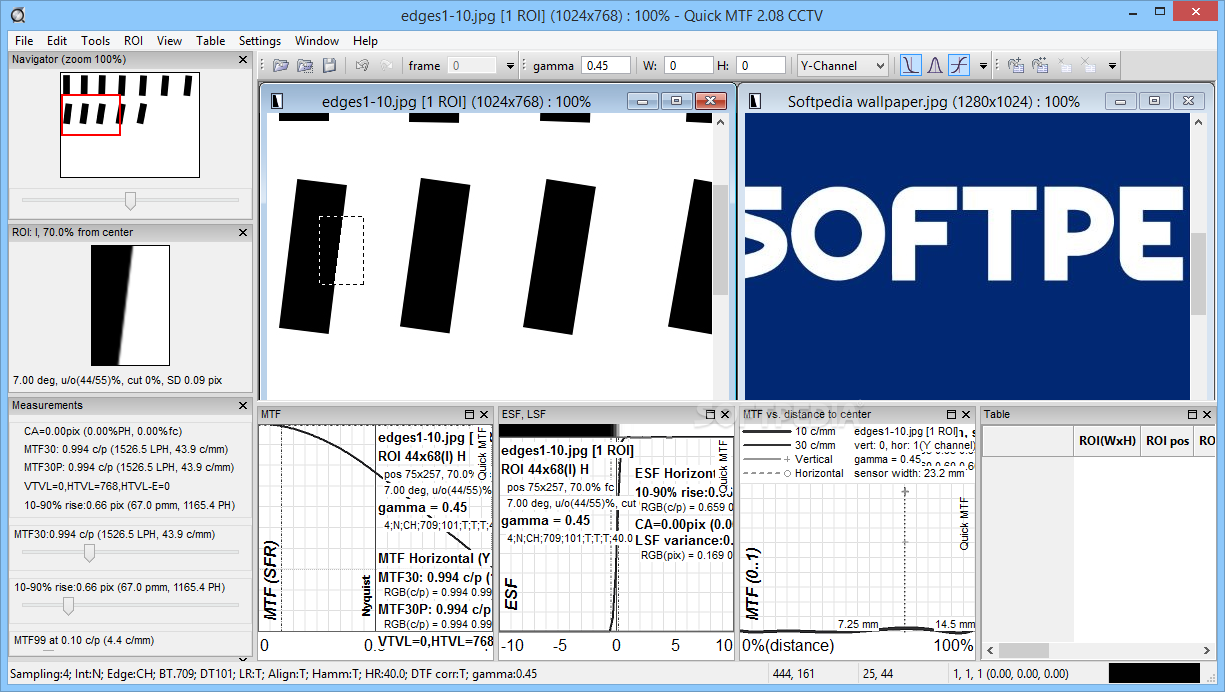The height and width of the screenshot is (692, 1225).
Task: Click the Navigator zoom slider
Action: 130,200
